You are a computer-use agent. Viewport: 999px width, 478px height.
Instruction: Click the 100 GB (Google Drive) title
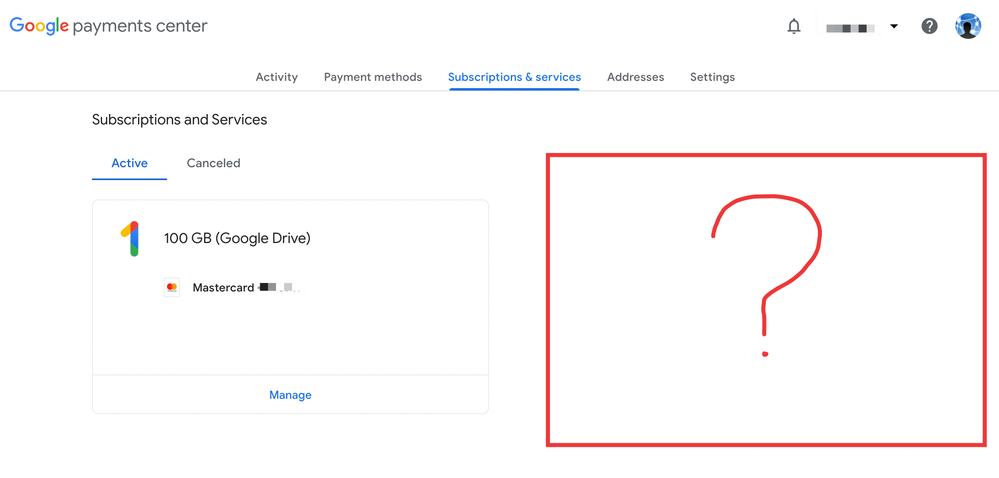[x=237, y=238]
